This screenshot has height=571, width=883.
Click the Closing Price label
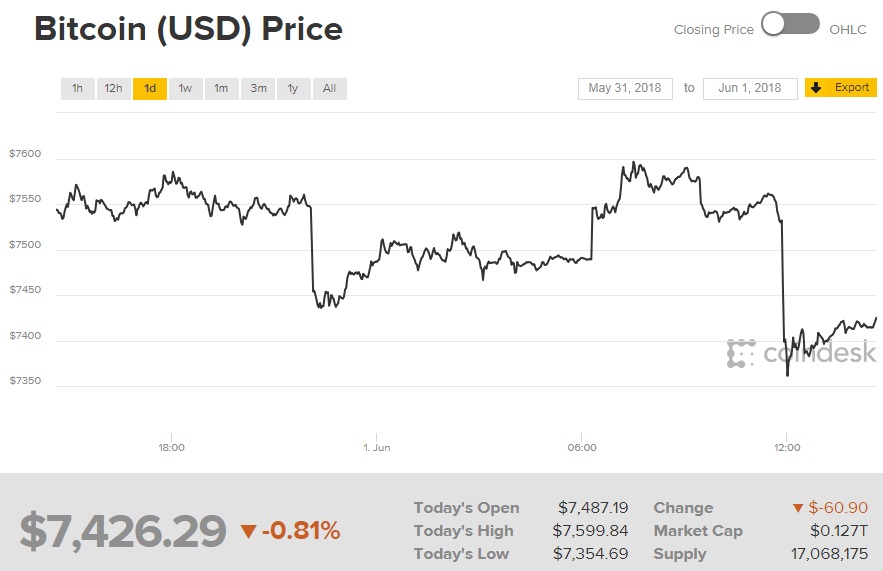713,29
